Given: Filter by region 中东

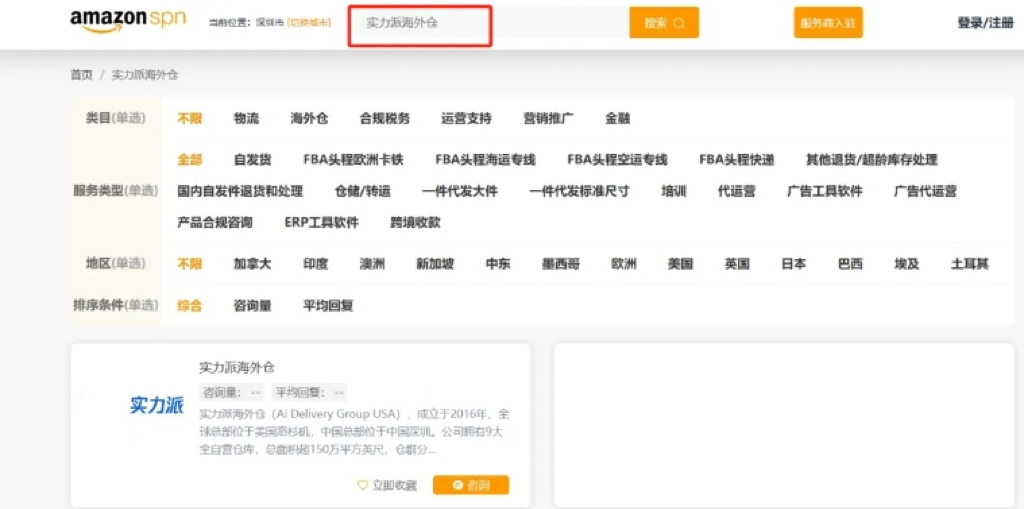Looking at the screenshot, I should pos(498,264).
